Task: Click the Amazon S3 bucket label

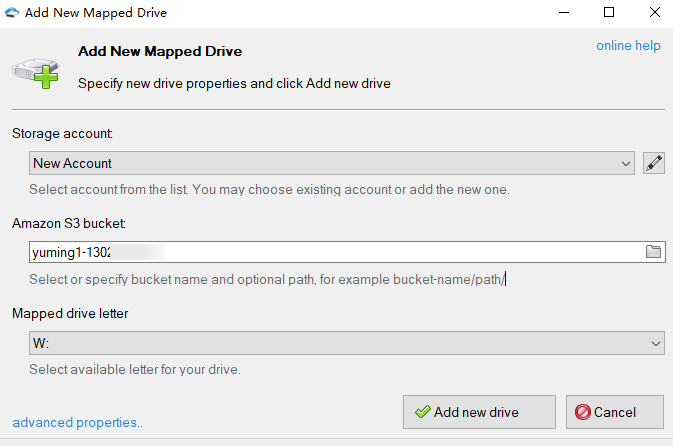Action: coord(69,223)
